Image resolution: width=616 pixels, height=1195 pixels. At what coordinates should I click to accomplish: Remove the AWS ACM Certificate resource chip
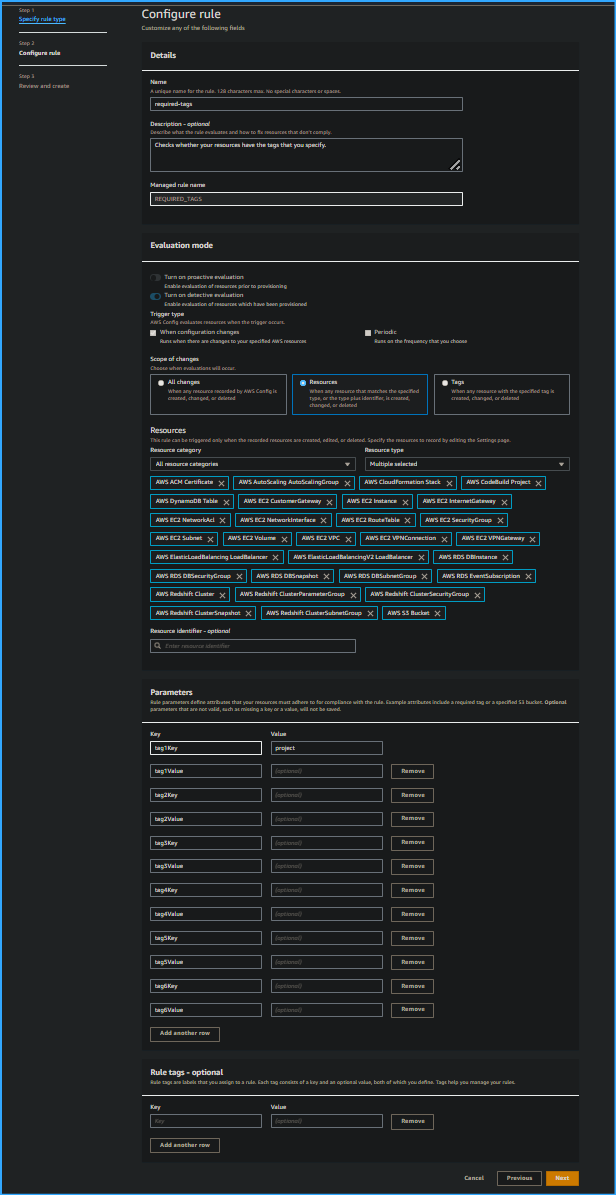(x=221, y=483)
